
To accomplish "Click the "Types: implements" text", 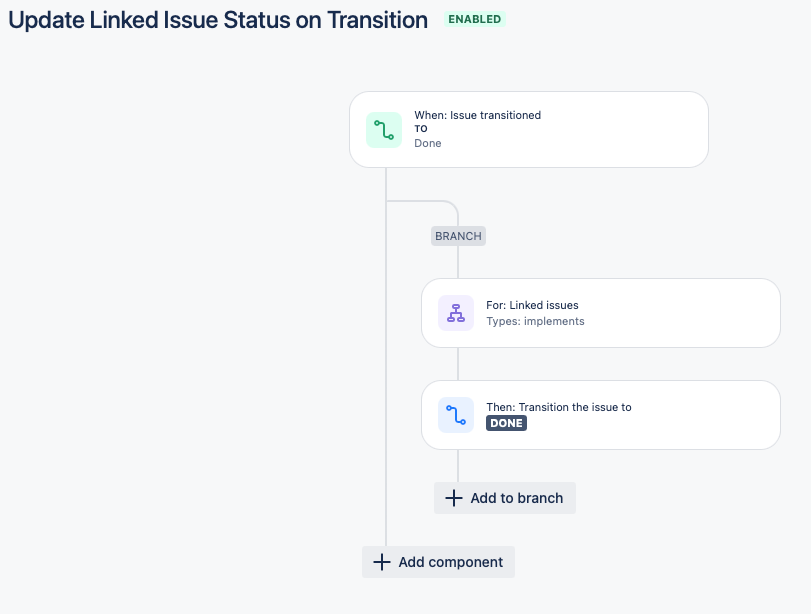I will tap(535, 321).
